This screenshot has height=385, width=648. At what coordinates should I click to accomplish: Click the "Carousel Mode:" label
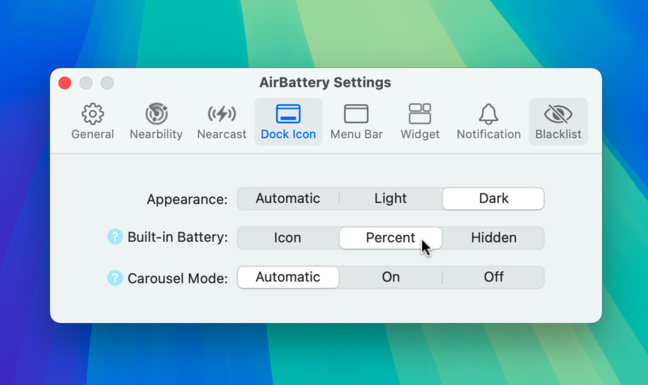178,278
